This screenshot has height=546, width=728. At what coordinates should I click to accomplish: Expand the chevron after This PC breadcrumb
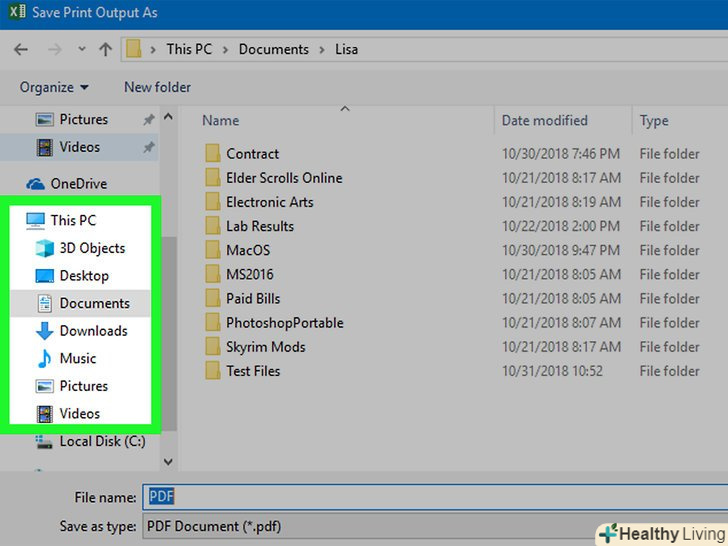point(225,50)
